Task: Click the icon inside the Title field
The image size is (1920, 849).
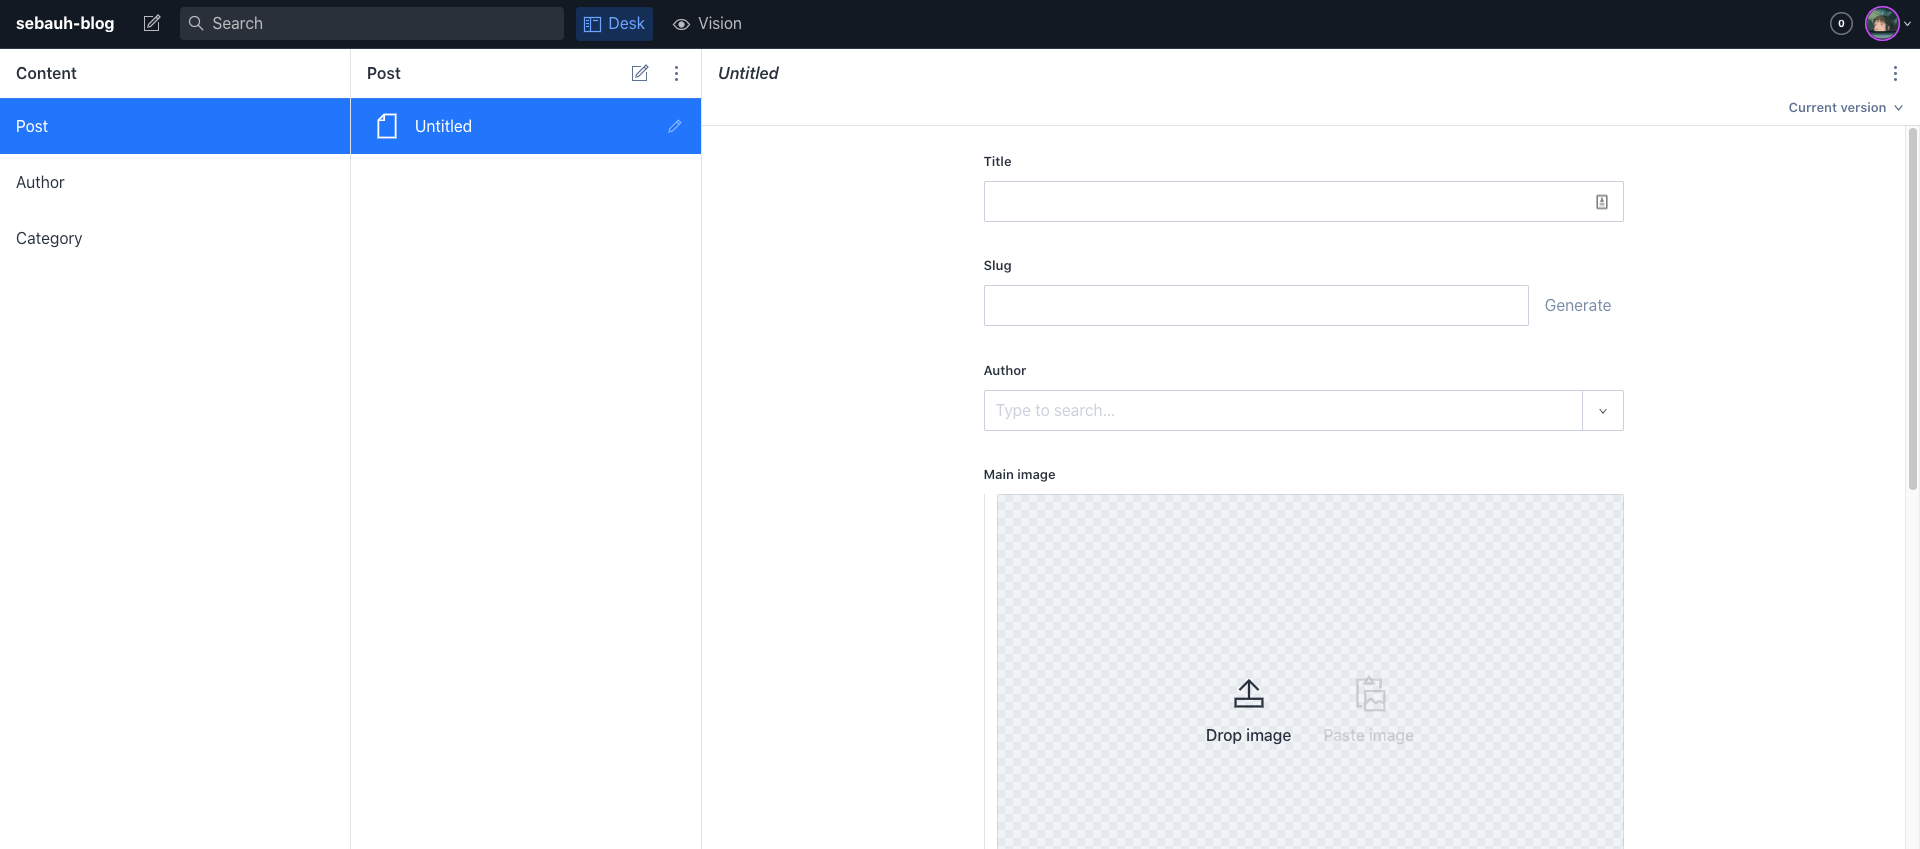Action: [x=1601, y=202]
